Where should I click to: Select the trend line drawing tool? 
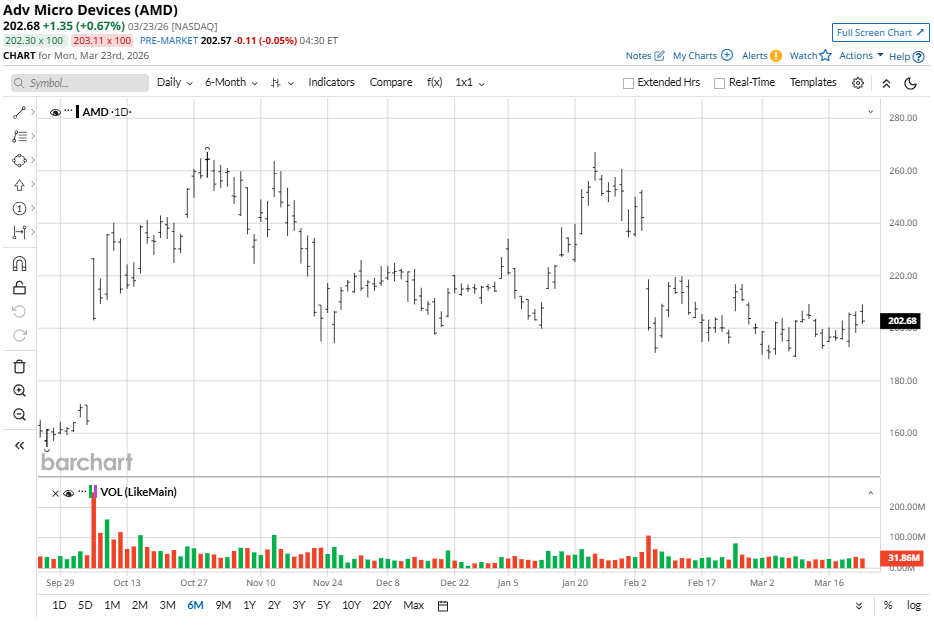19,112
